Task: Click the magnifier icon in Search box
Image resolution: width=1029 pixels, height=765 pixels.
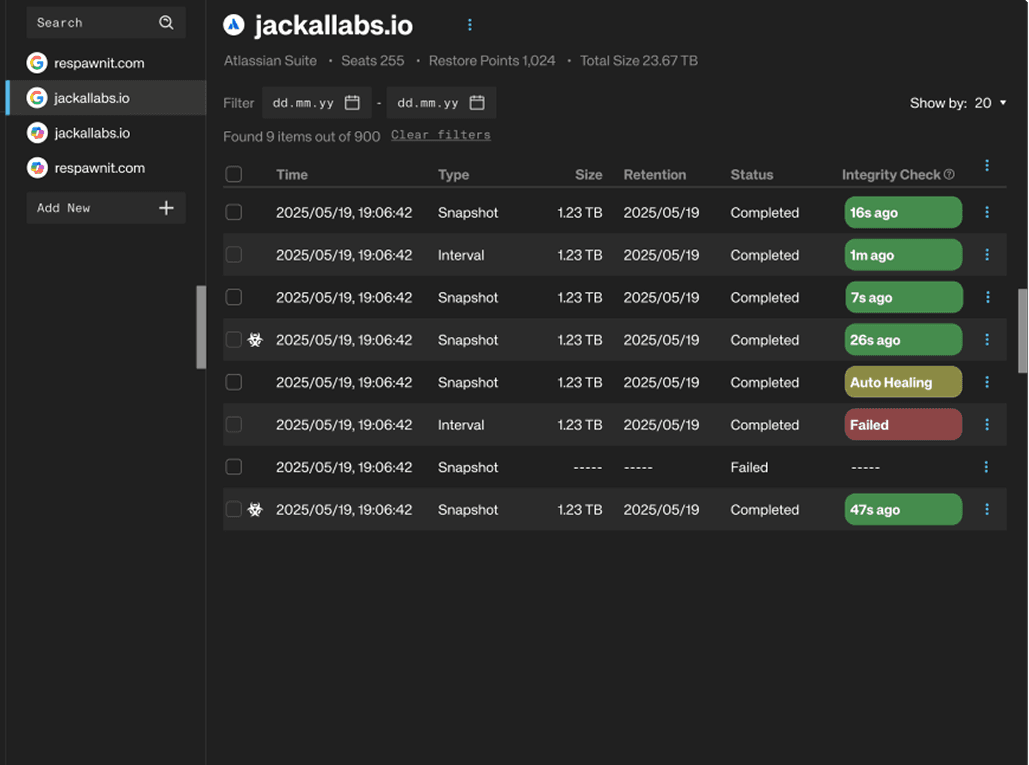Action: tap(166, 23)
